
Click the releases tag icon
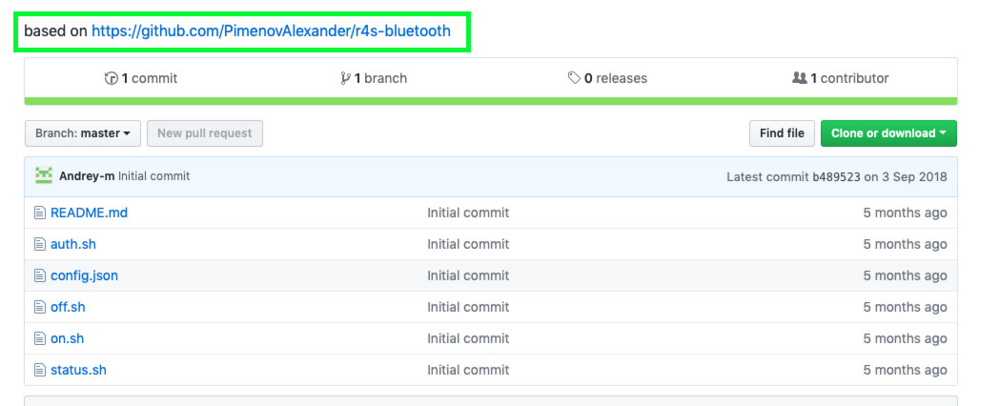point(574,78)
